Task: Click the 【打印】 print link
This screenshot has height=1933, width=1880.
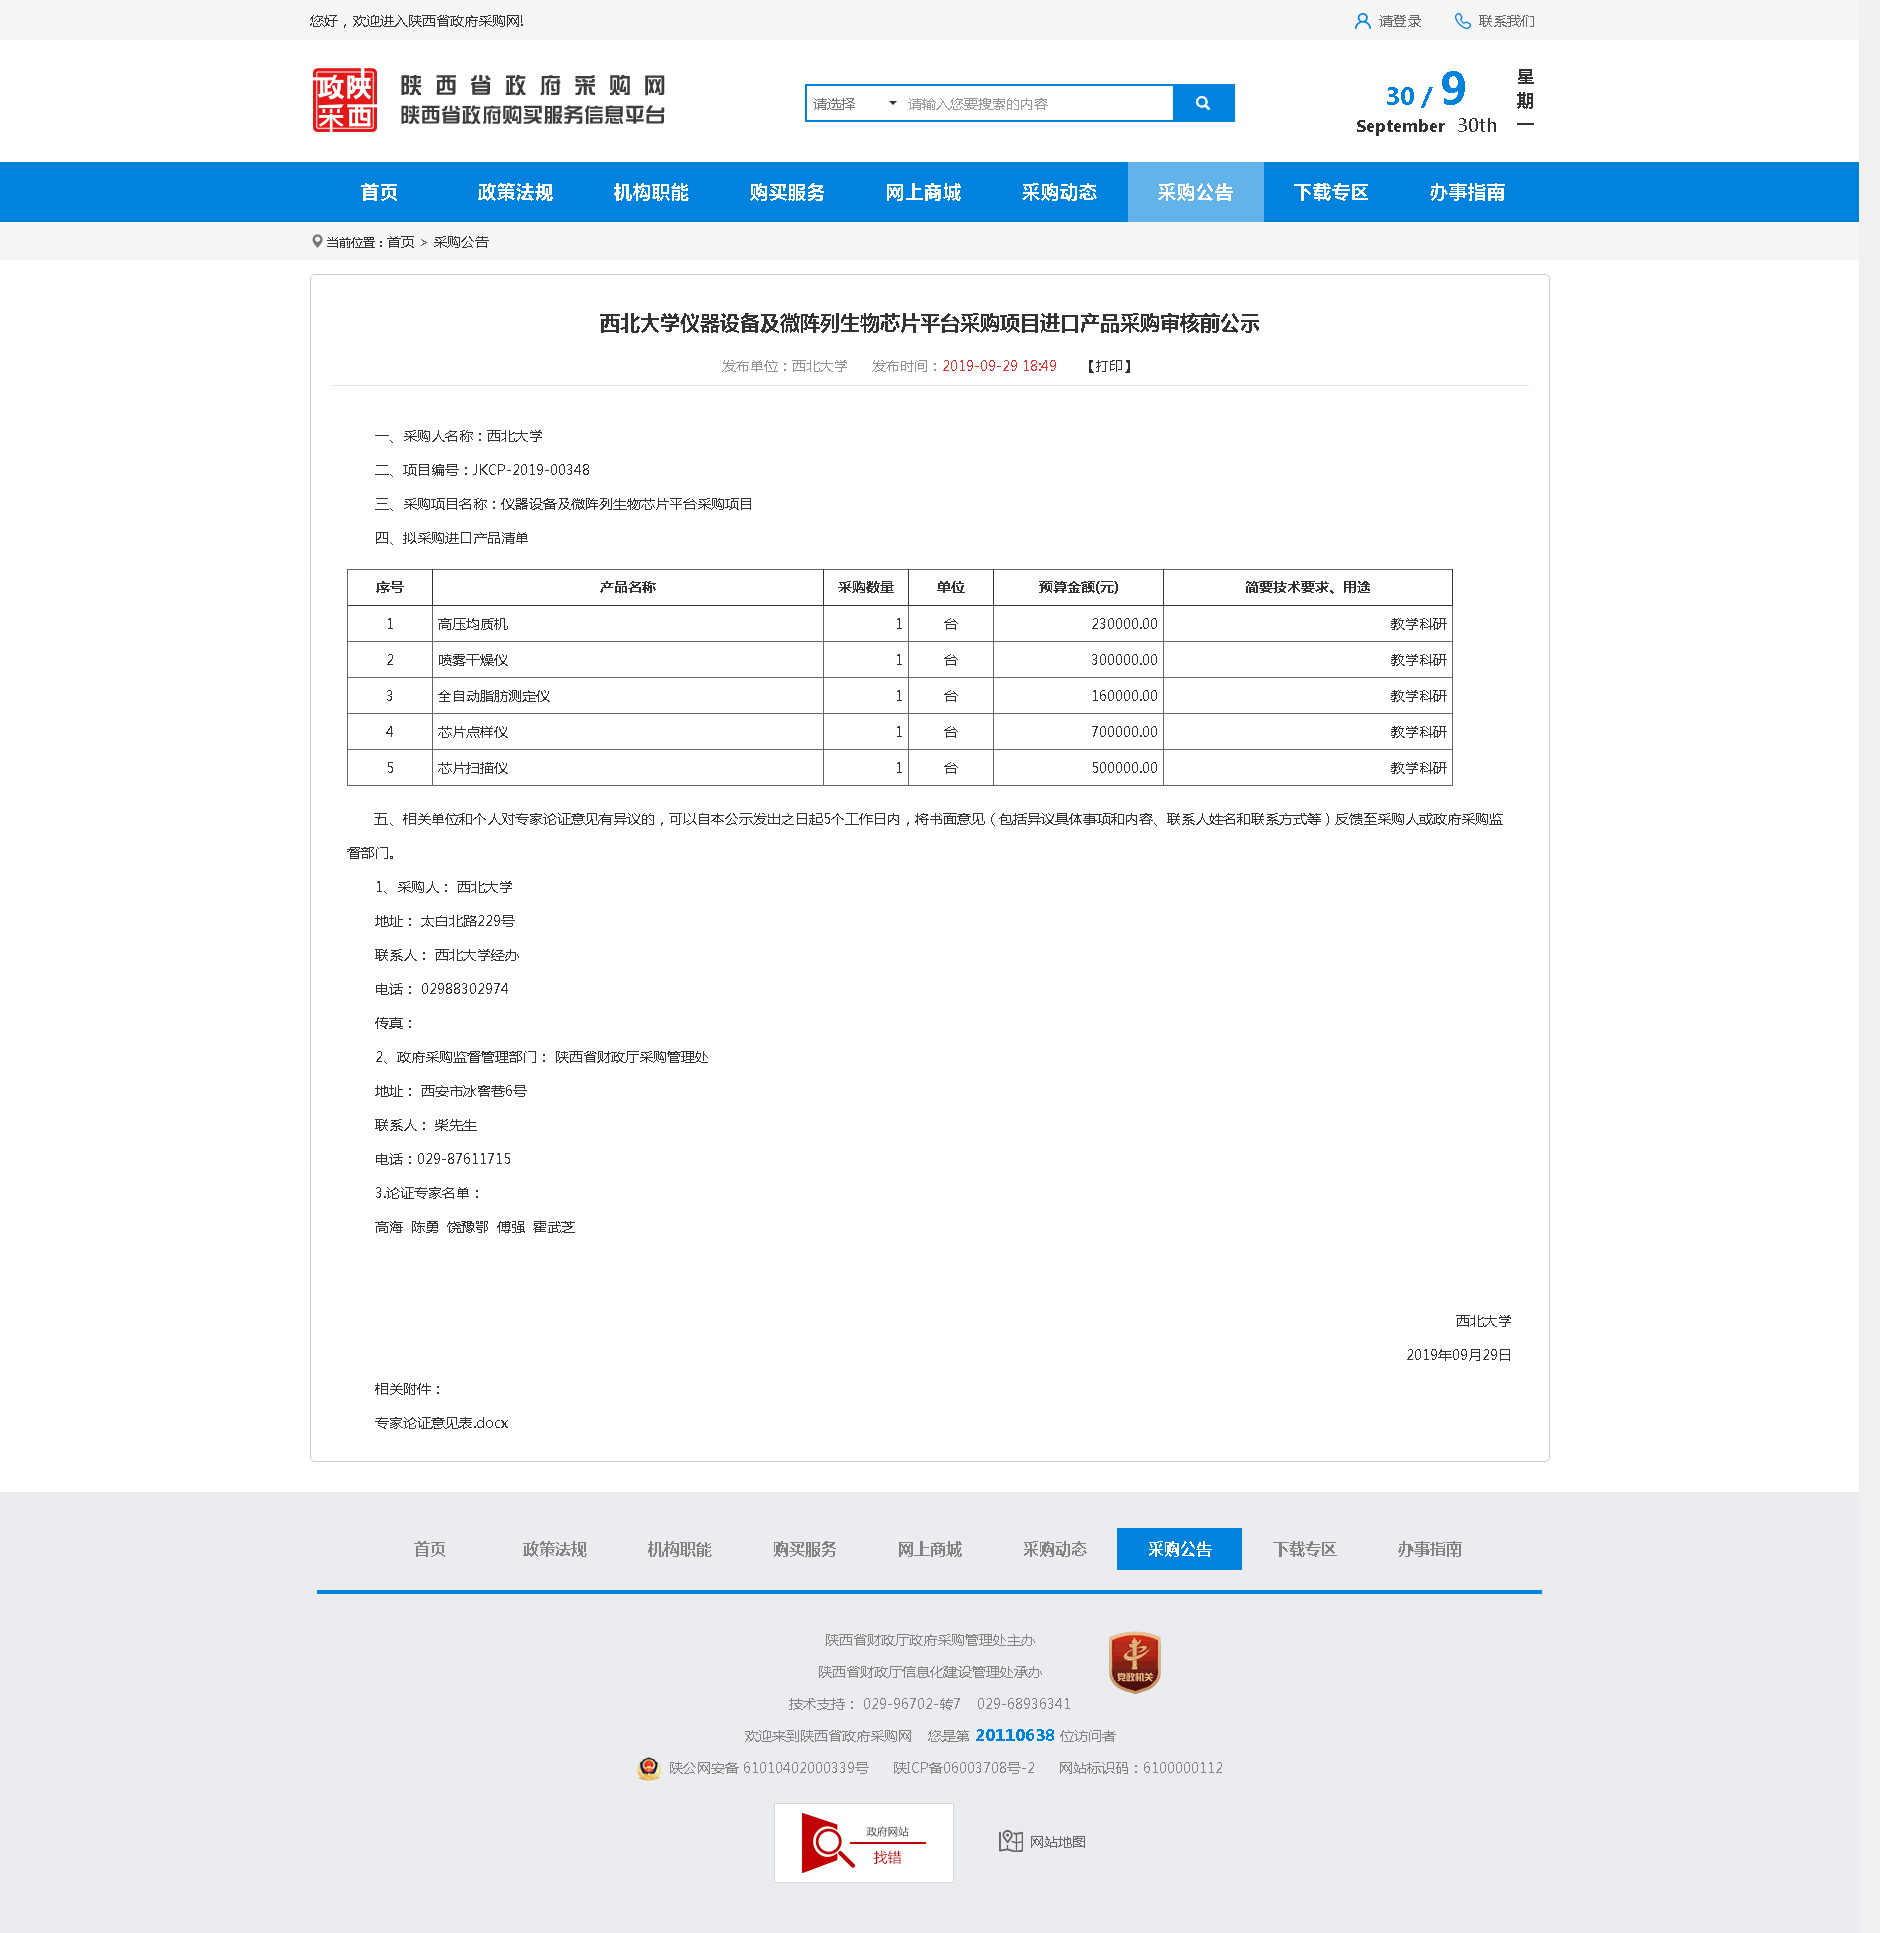Action: [x=1110, y=366]
